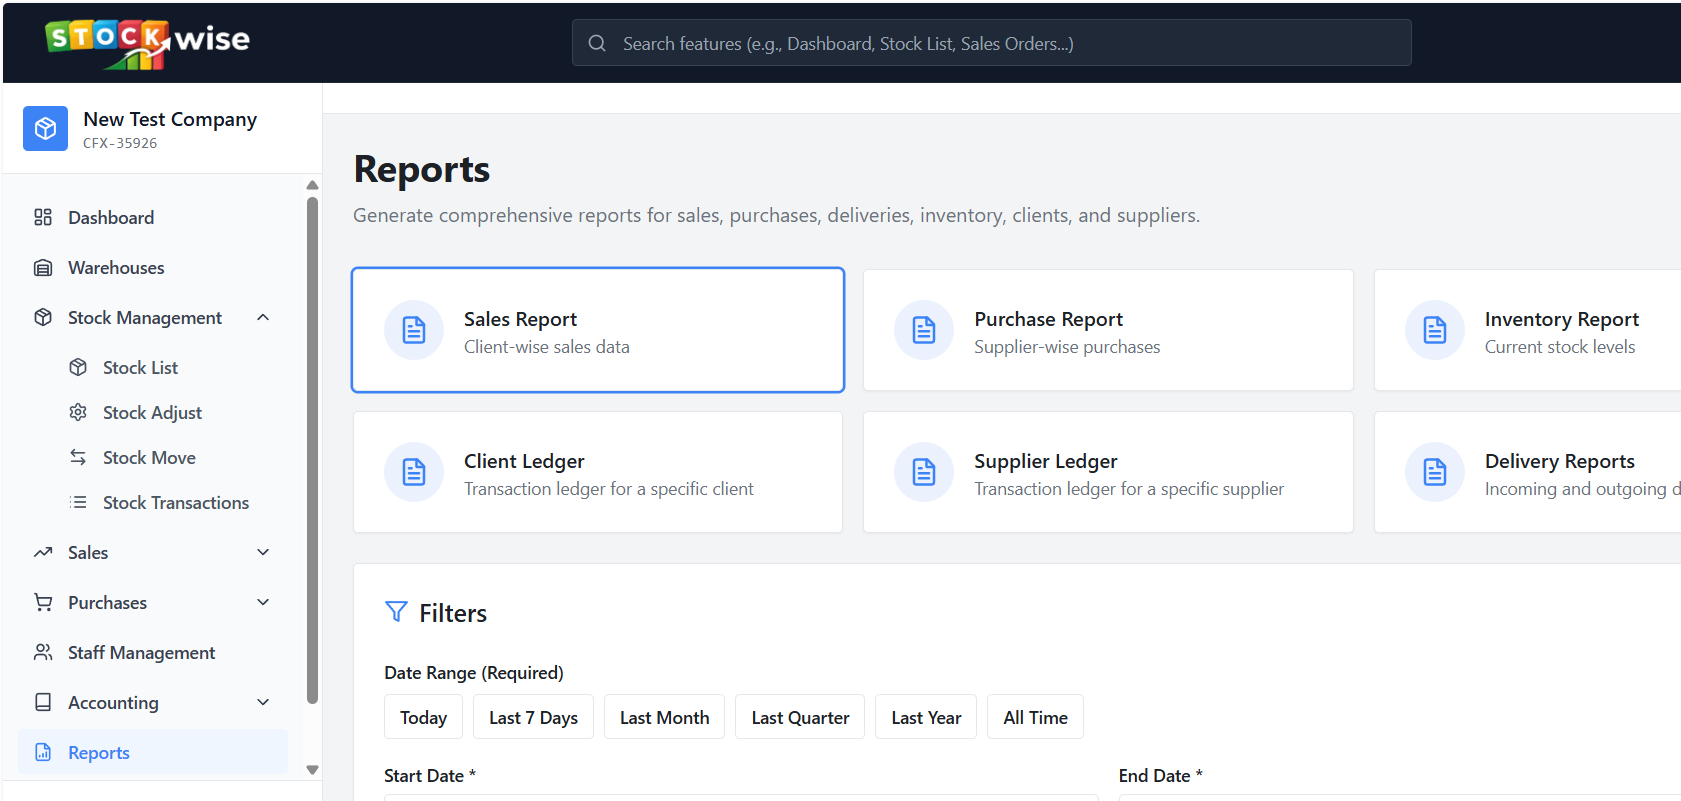Screen dimensions: 1681x801
Task: Open the Inventory Report card title
Action: point(1561,319)
